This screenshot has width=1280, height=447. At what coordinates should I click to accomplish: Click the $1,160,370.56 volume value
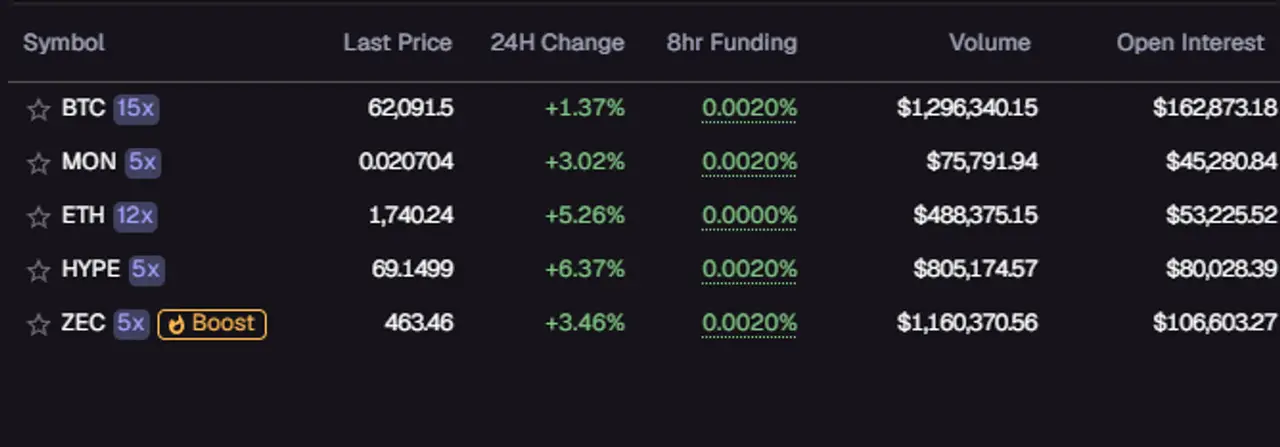967,324
